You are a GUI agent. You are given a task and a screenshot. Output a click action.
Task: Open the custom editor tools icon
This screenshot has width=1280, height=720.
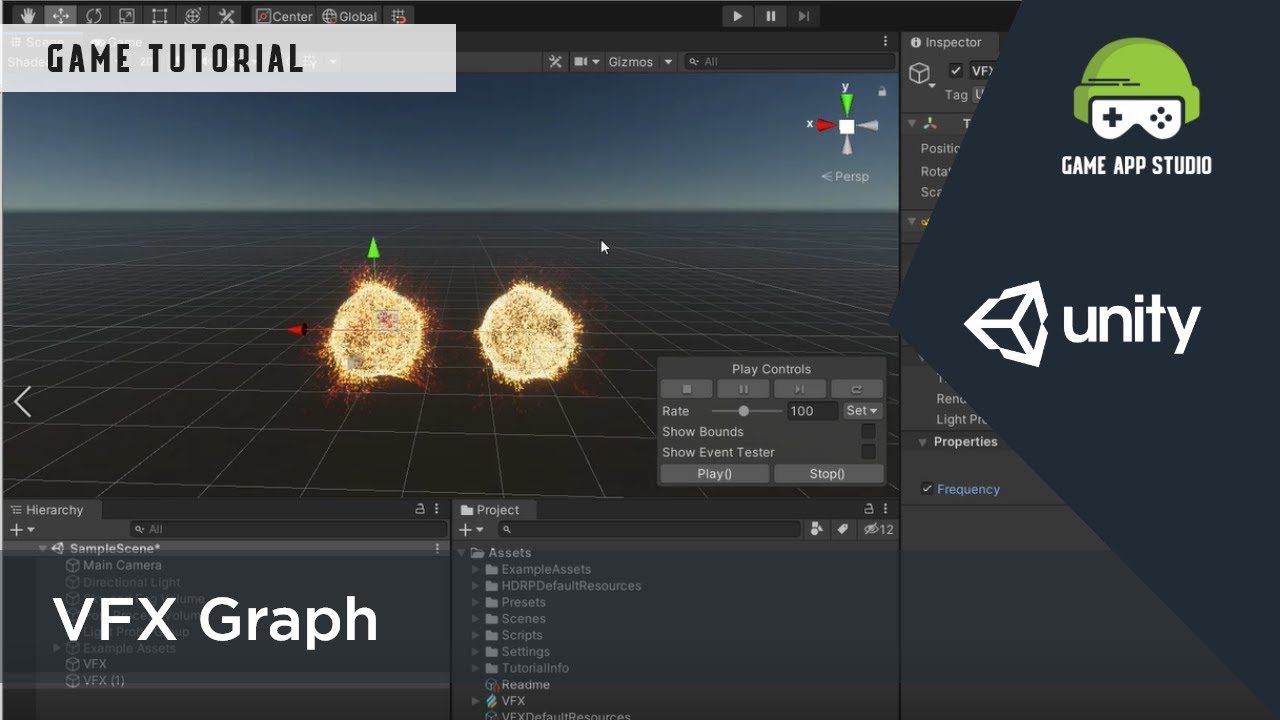click(x=226, y=16)
